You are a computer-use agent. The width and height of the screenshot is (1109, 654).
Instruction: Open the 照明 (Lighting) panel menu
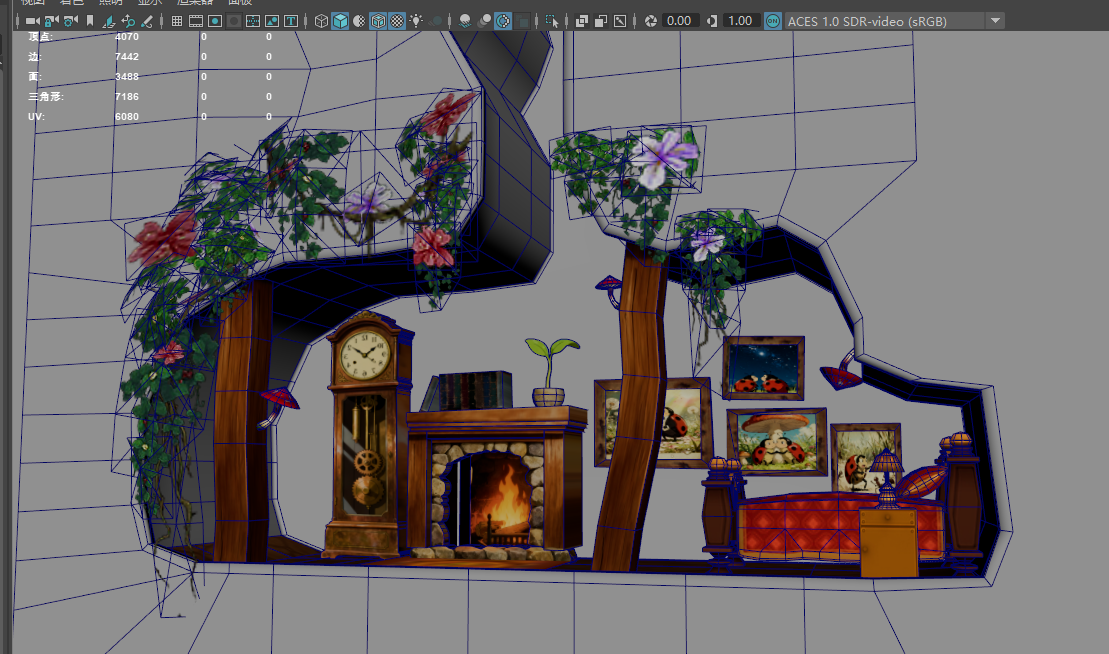(x=111, y=3)
